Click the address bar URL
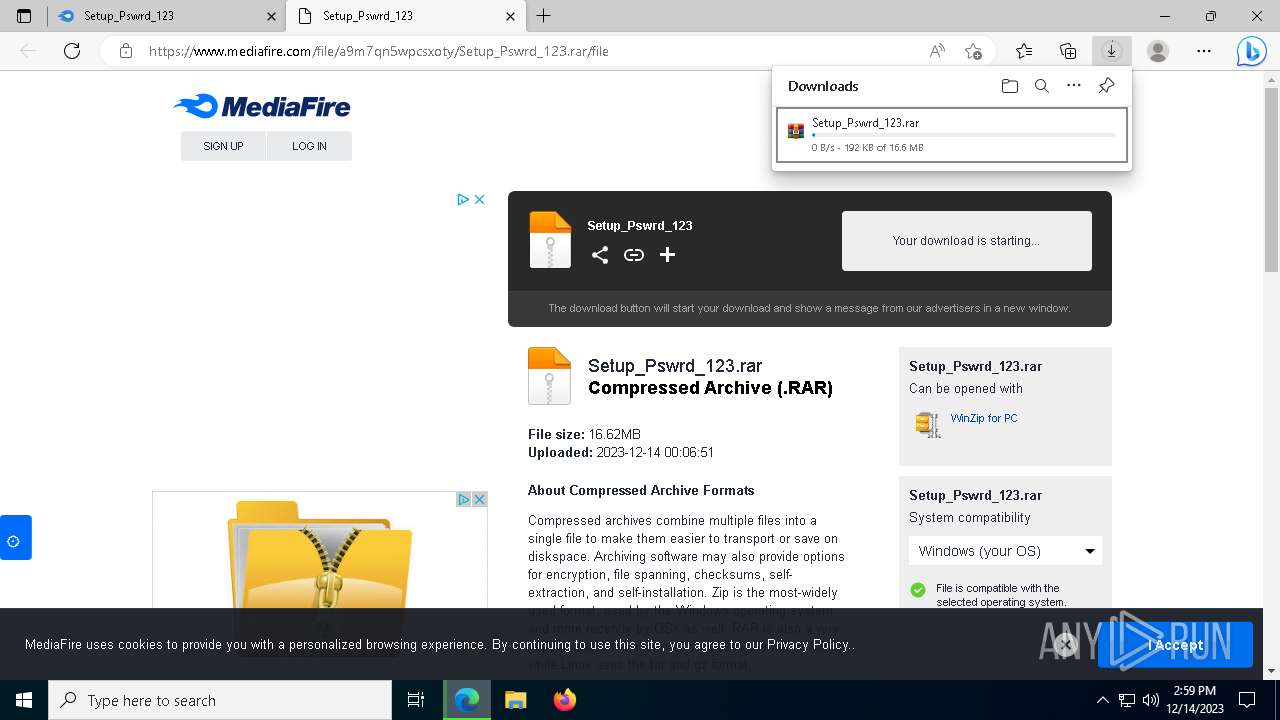Image resolution: width=1280 pixels, height=720 pixels. coord(378,51)
